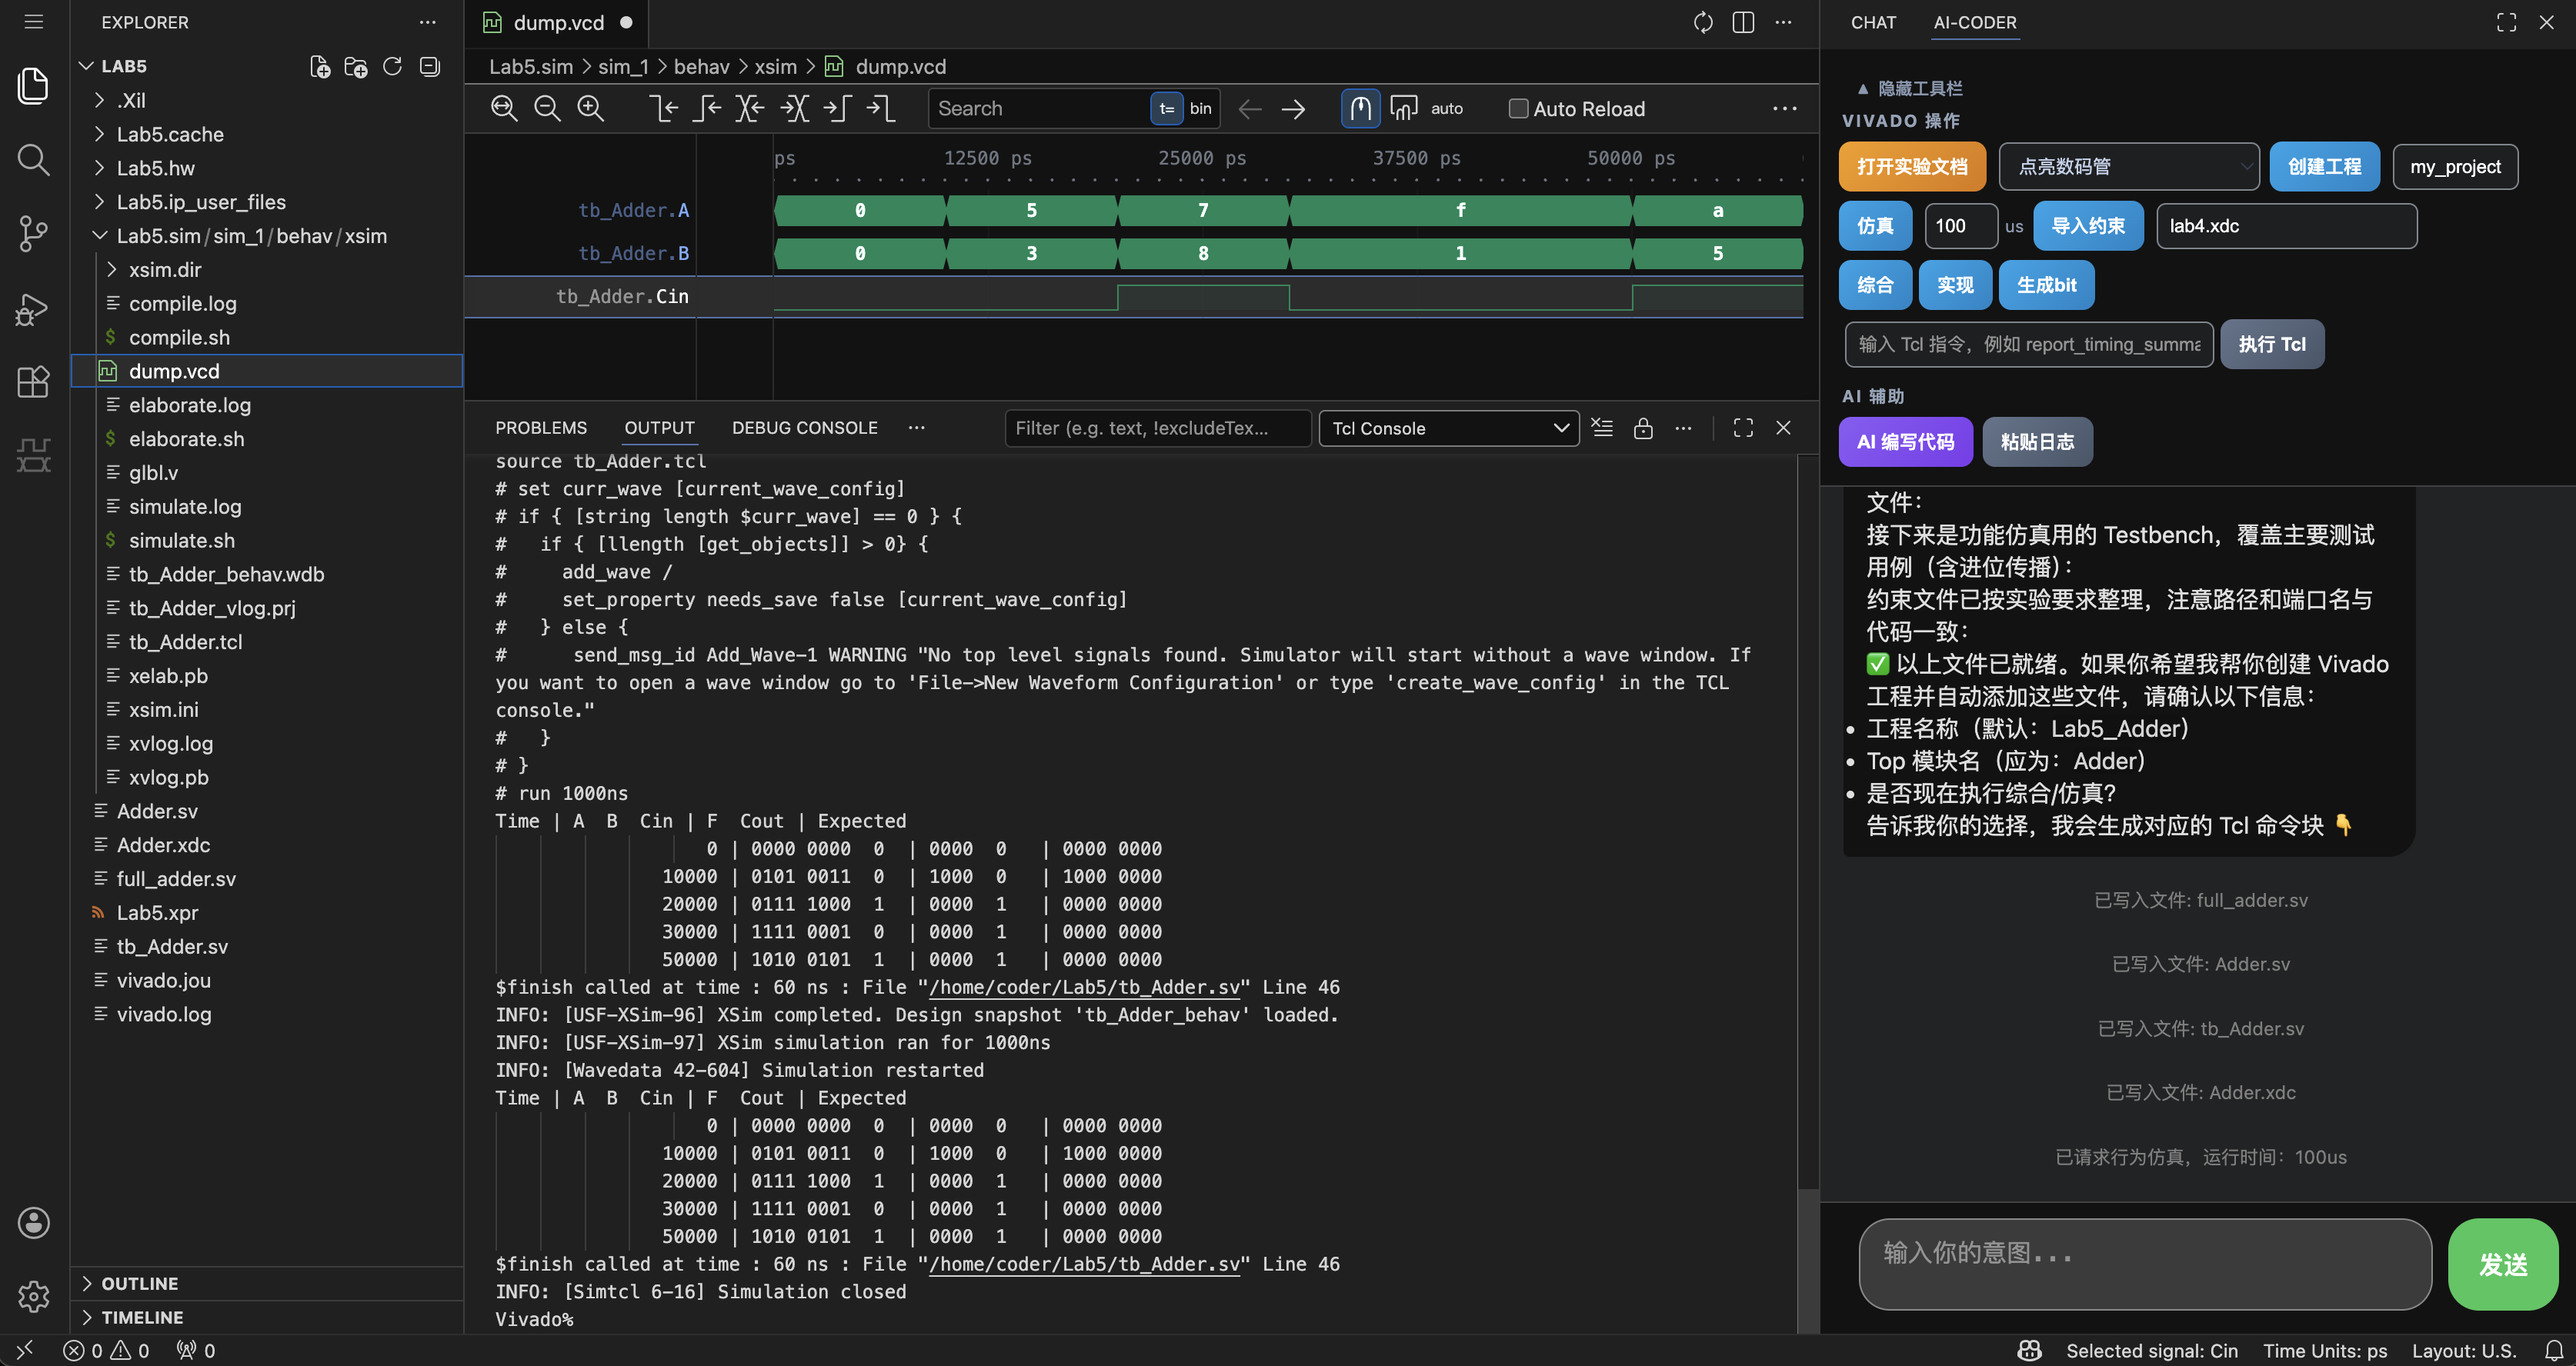Toggle the lock on the output panel
Screen dimensions: 2576x1366
[x=1643, y=427]
